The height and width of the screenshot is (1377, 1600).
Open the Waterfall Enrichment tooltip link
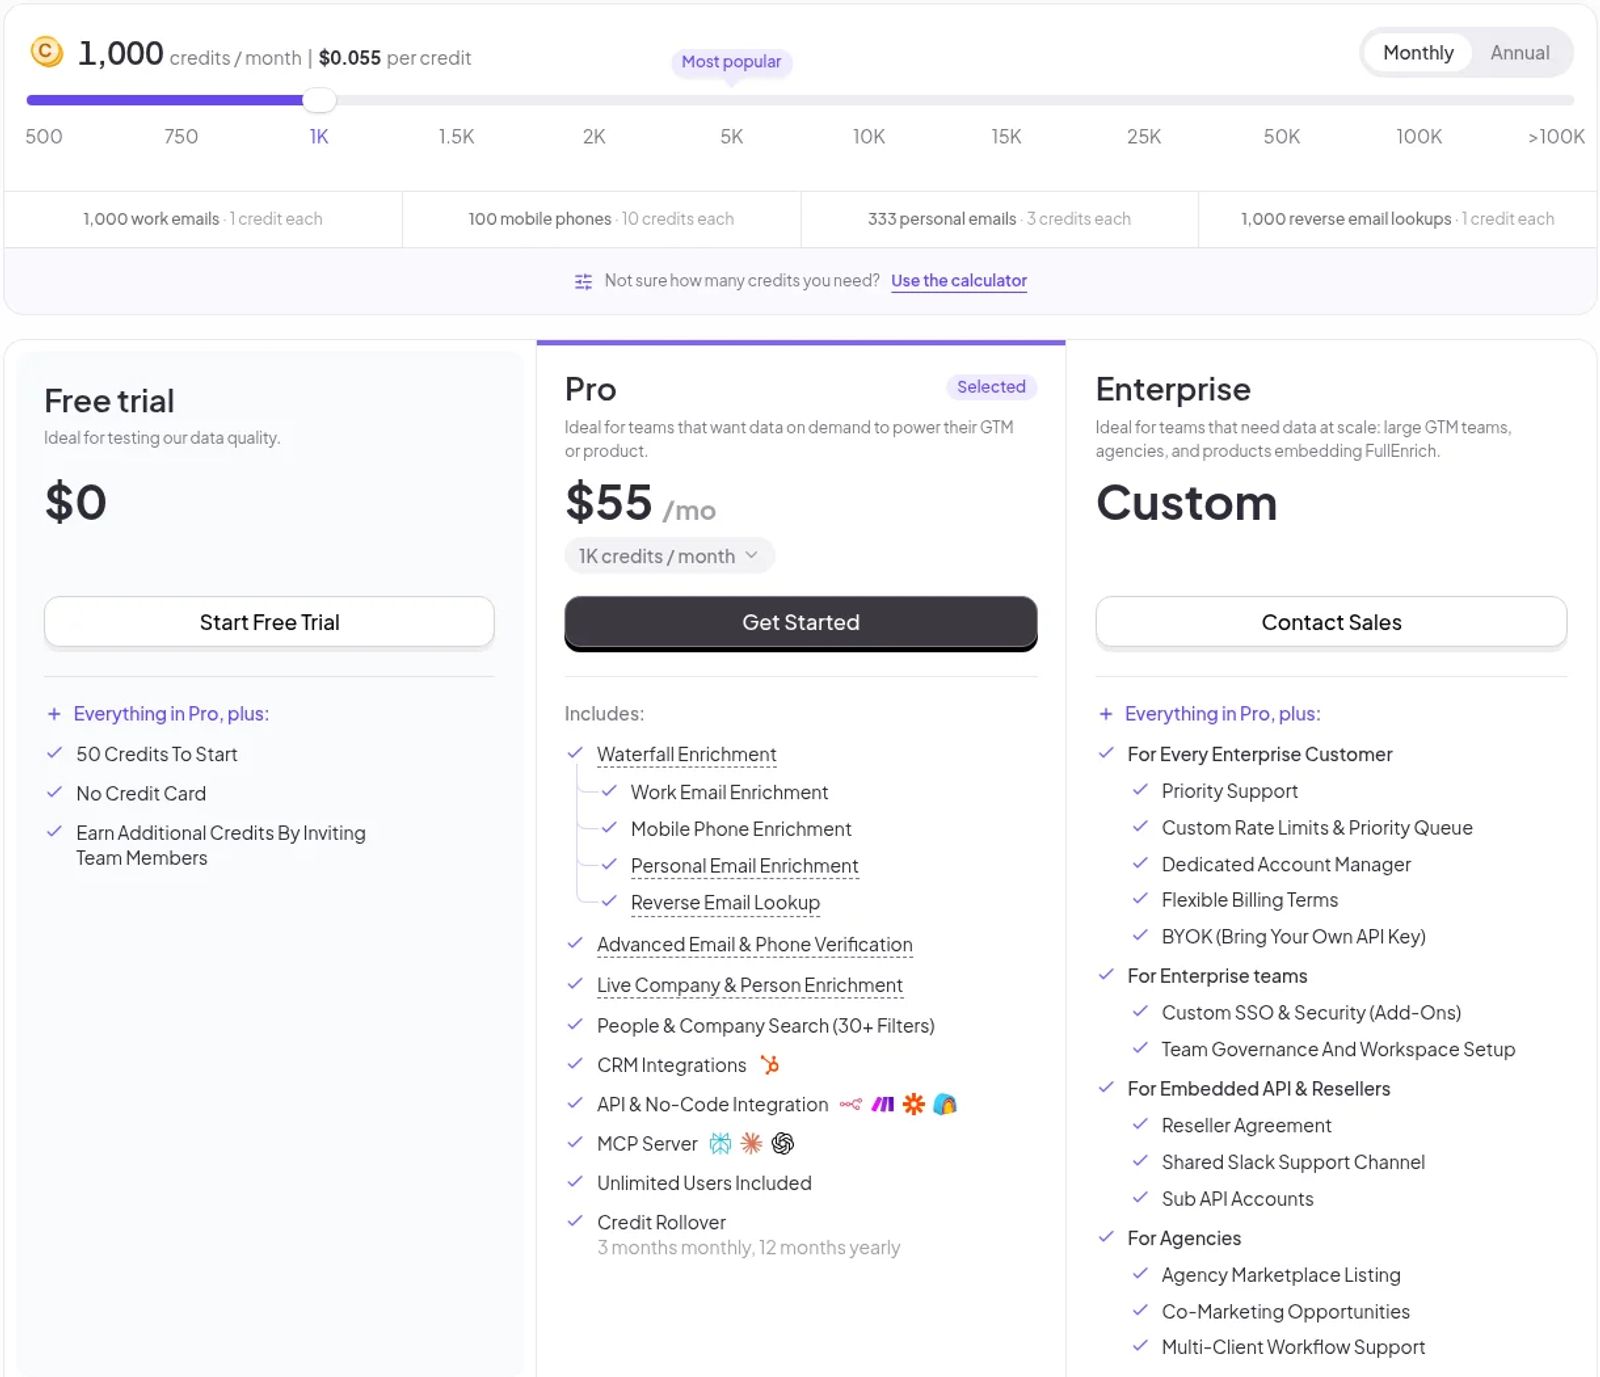click(686, 754)
